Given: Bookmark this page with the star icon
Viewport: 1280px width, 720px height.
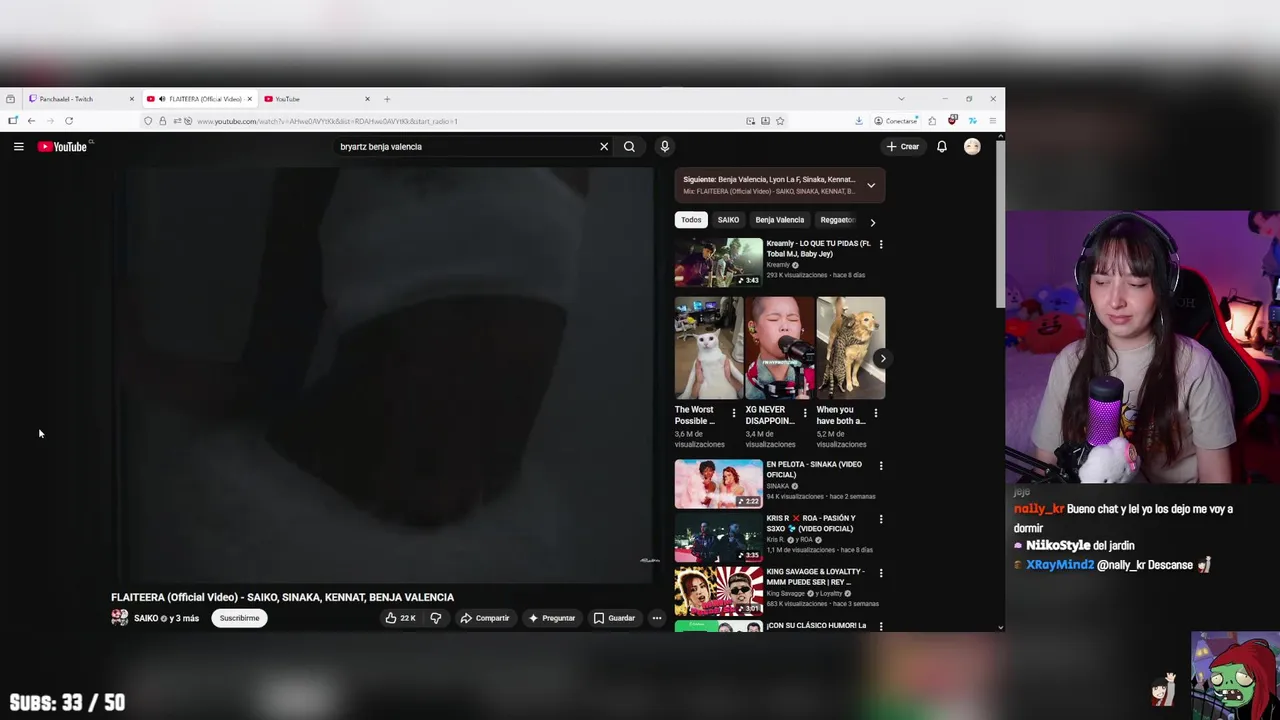Looking at the screenshot, I should click(x=780, y=121).
